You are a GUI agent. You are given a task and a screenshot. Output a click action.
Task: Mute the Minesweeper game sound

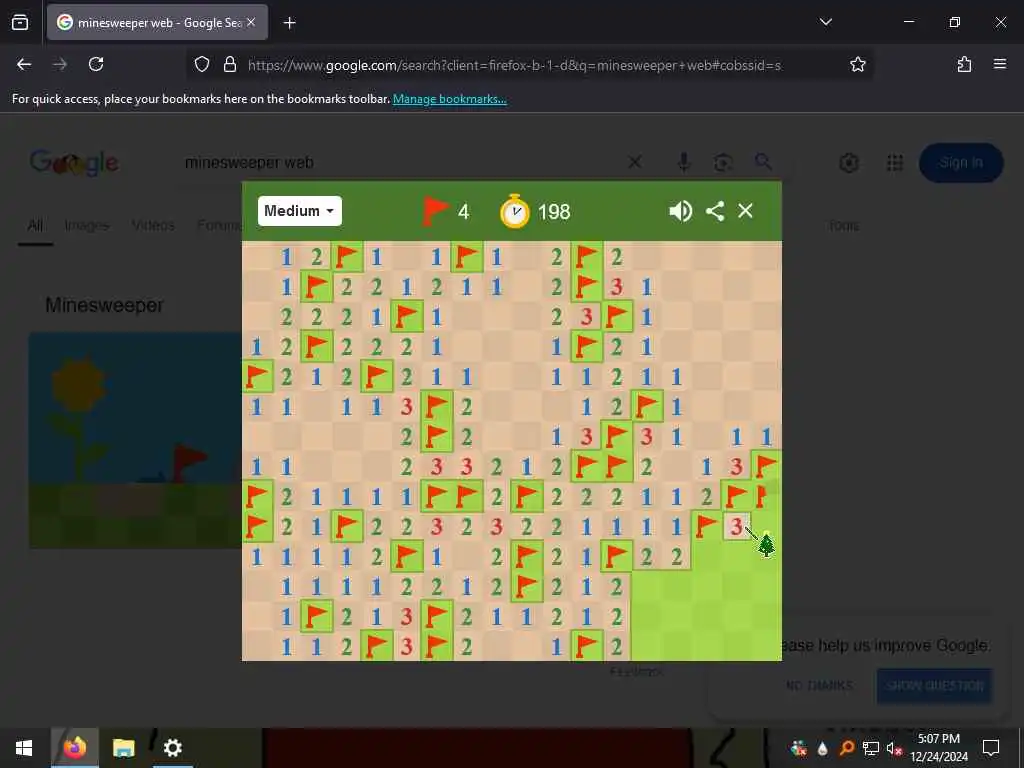click(x=680, y=211)
